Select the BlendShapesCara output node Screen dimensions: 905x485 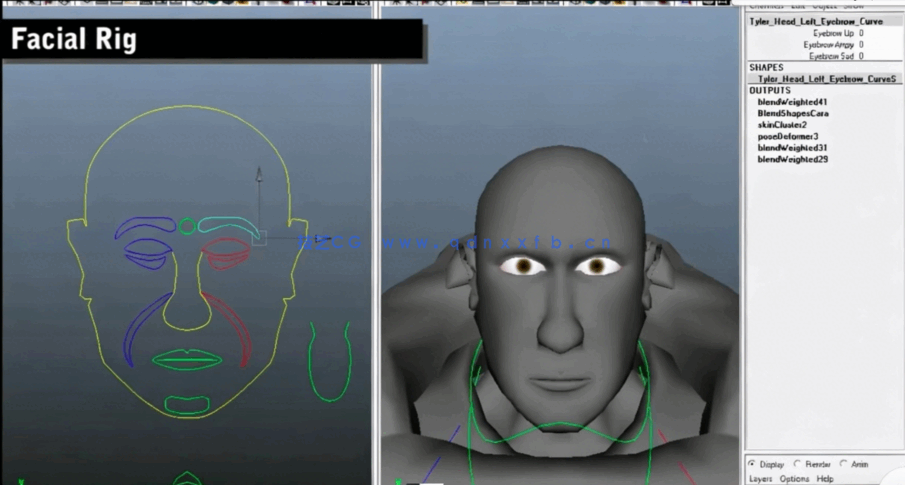(x=793, y=114)
